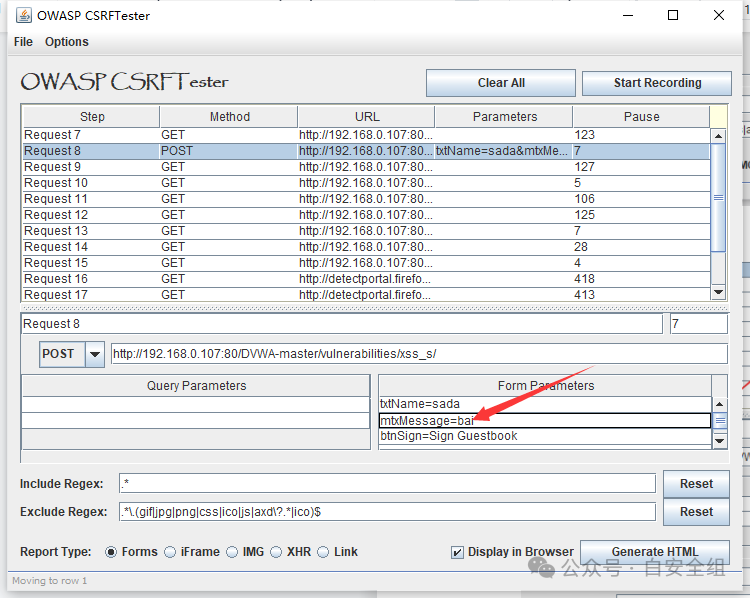Click the Java app icon in title bar
The width and height of the screenshot is (750, 598).
[24, 15]
